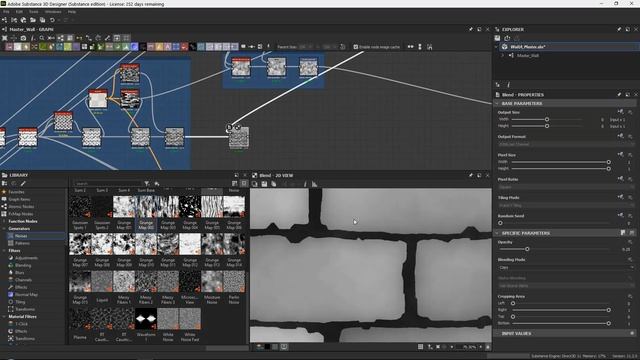Select Graph Items in Library tree
The image size is (640, 360).
tap(19, 199)
